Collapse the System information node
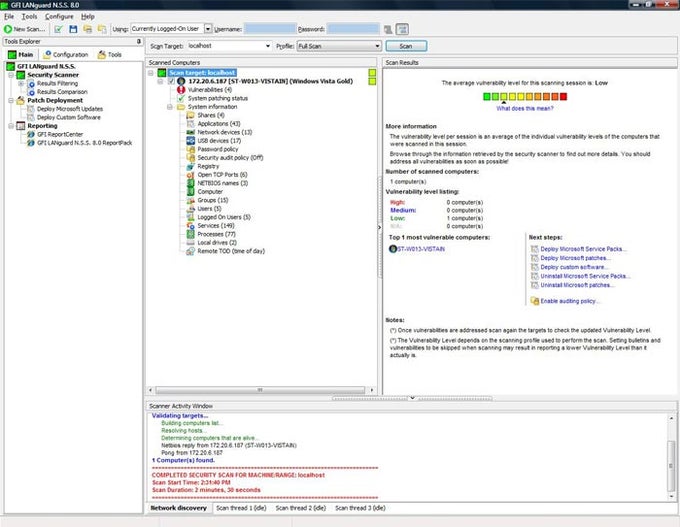The width and height of the screenshot is (680, 527). 170,107
